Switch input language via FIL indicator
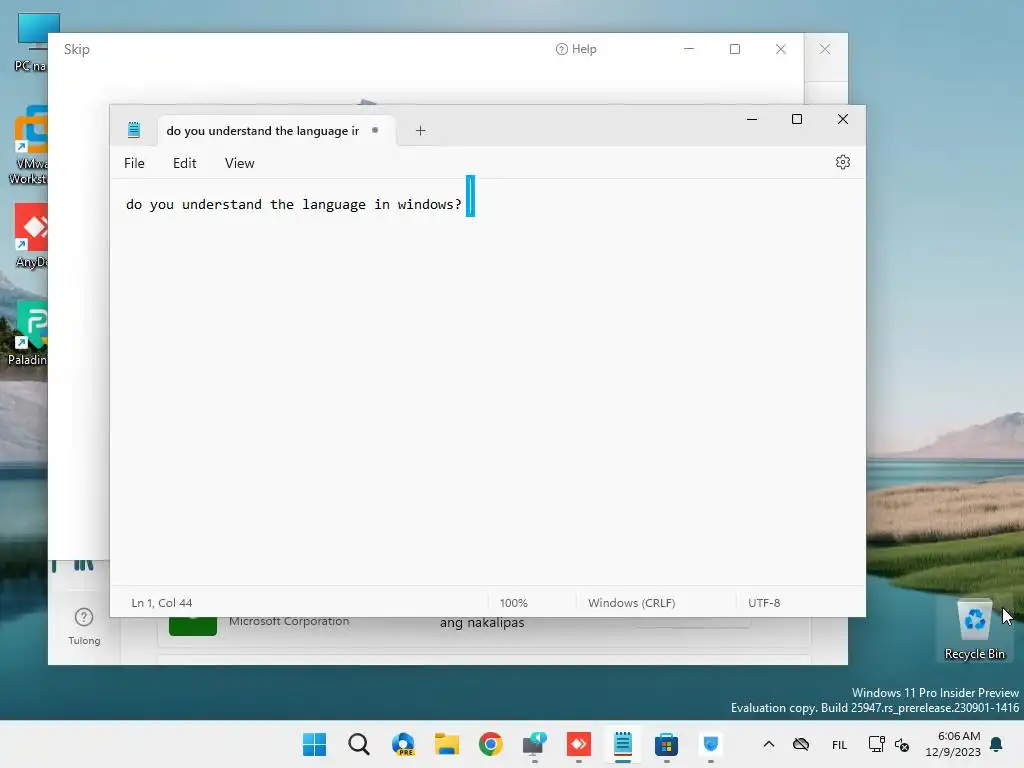The width and height of the screenshot is (1024, 768). (839, 744)
